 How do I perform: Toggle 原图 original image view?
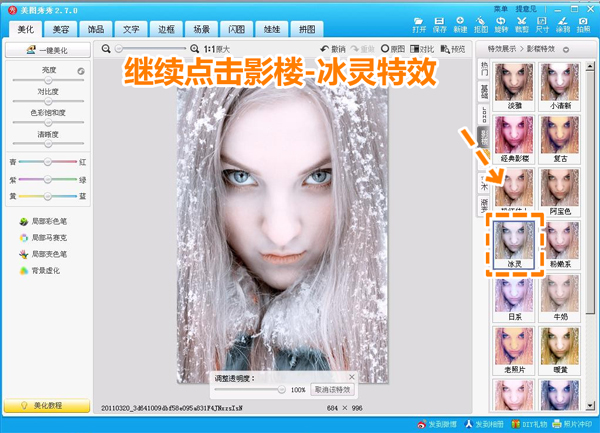point(391,48)
